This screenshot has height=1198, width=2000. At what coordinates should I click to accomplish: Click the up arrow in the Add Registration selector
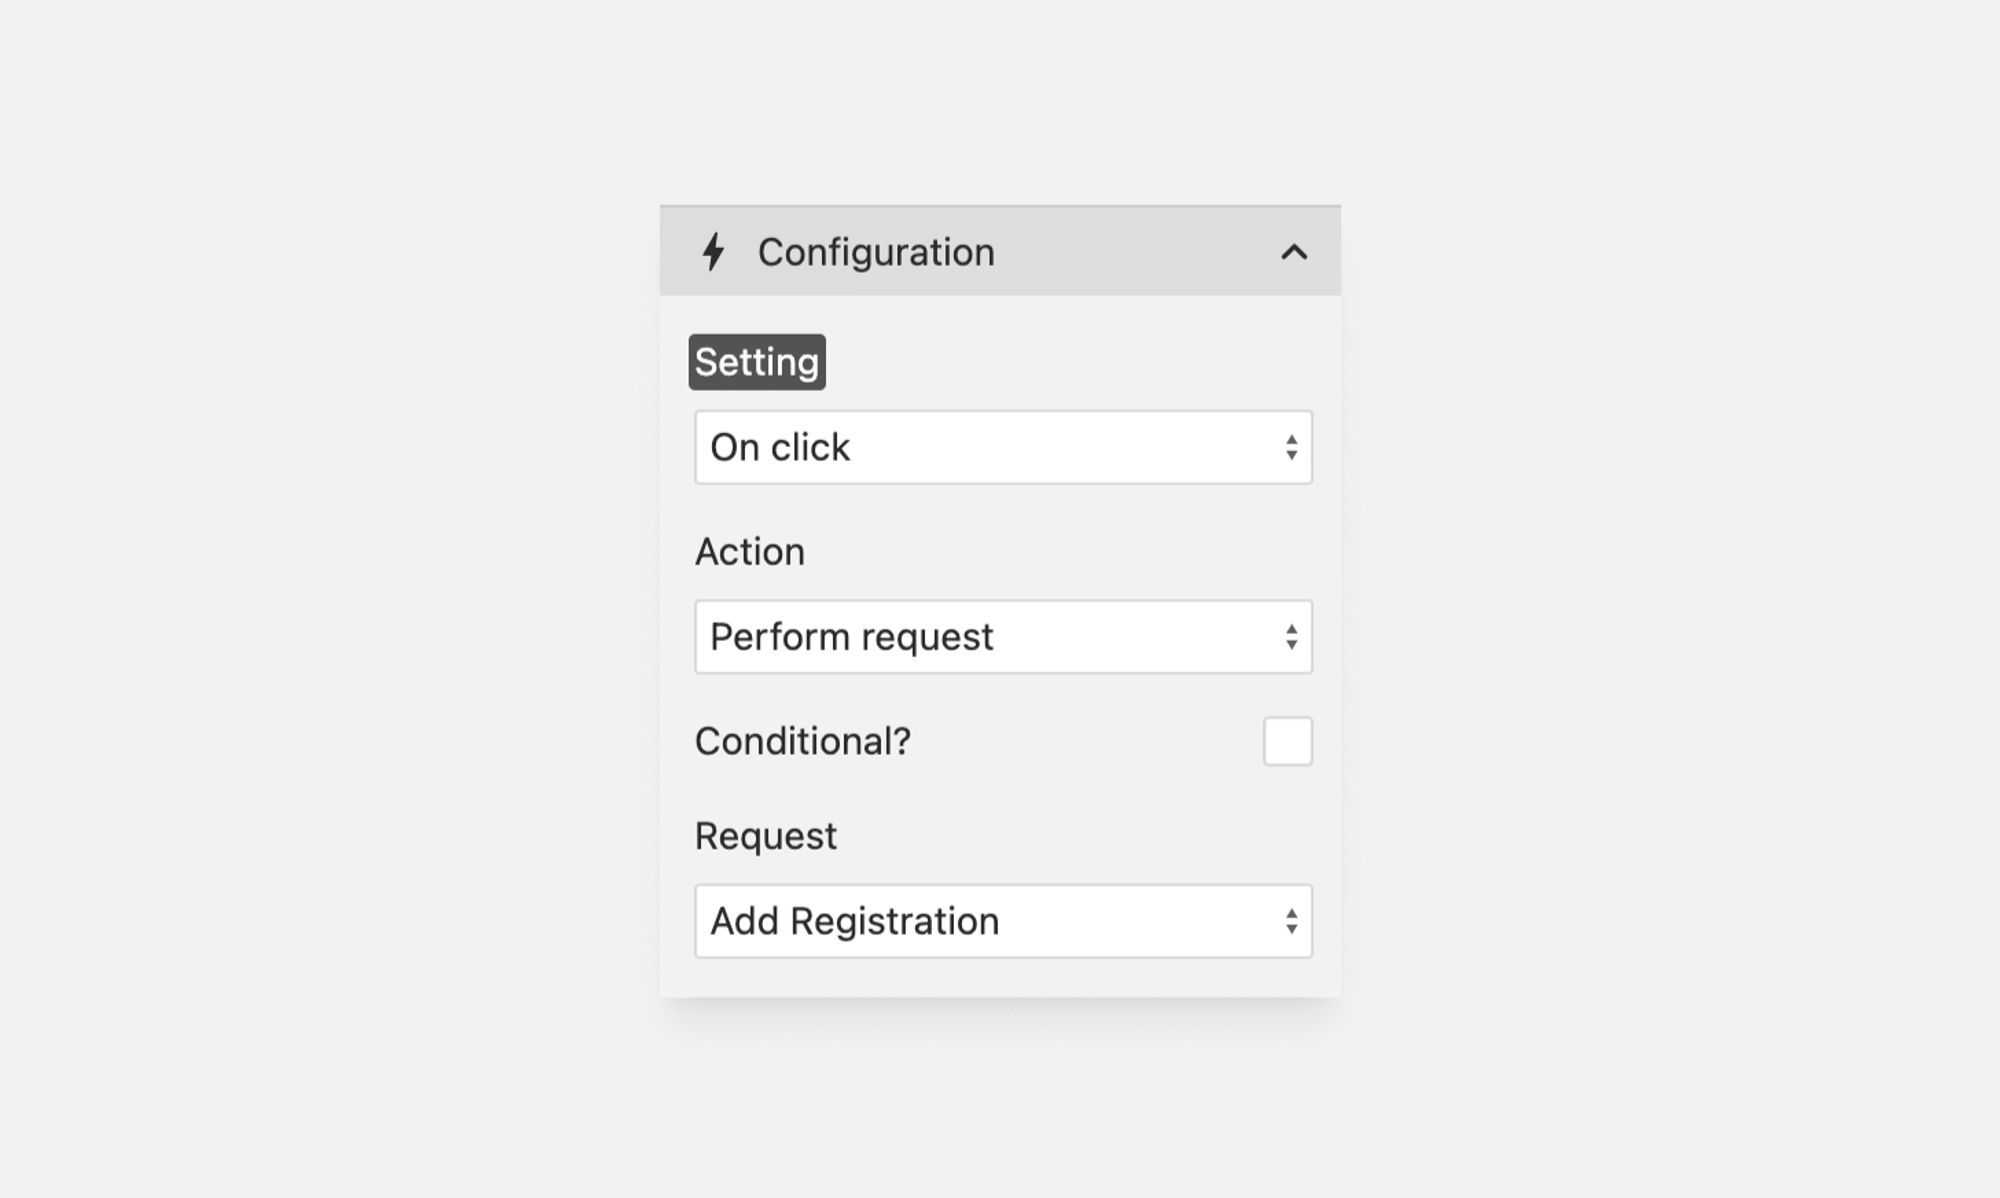pyautogui.click(x=1292, y=913)
